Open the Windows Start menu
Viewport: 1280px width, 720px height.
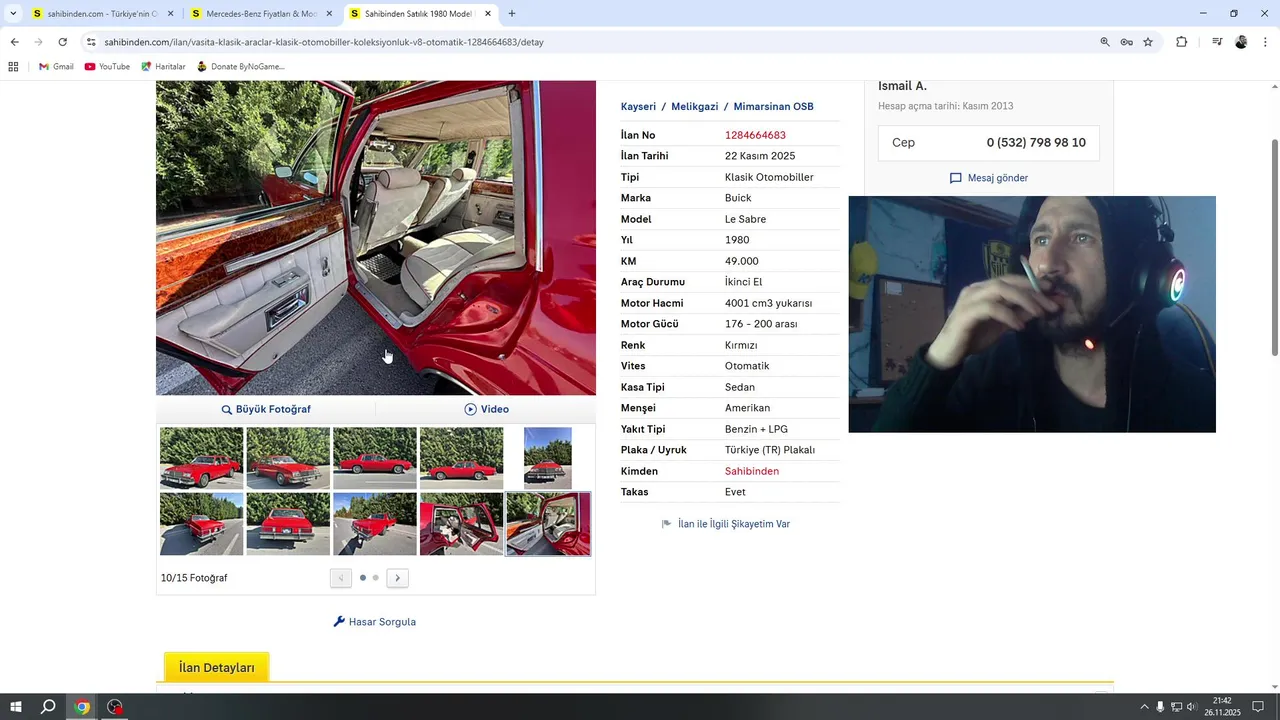click(x=16, y=707)
